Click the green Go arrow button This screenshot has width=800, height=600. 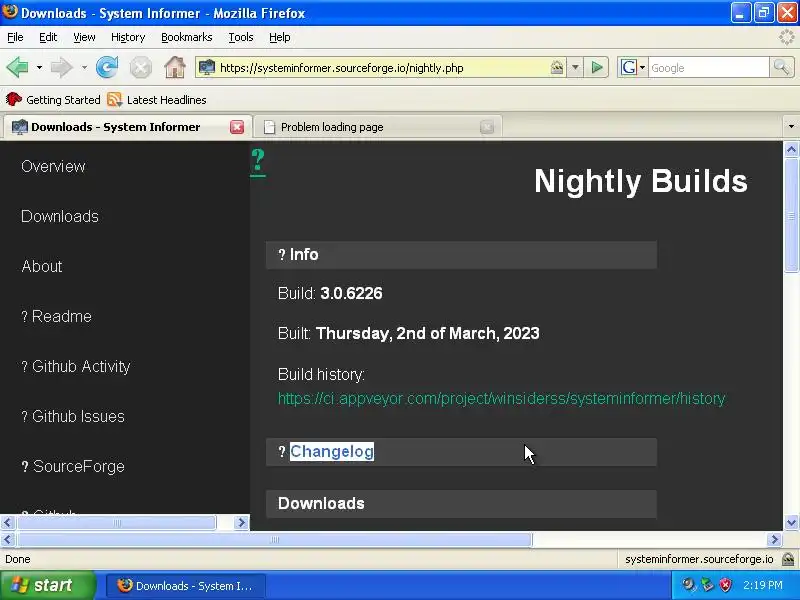(596, 67)
